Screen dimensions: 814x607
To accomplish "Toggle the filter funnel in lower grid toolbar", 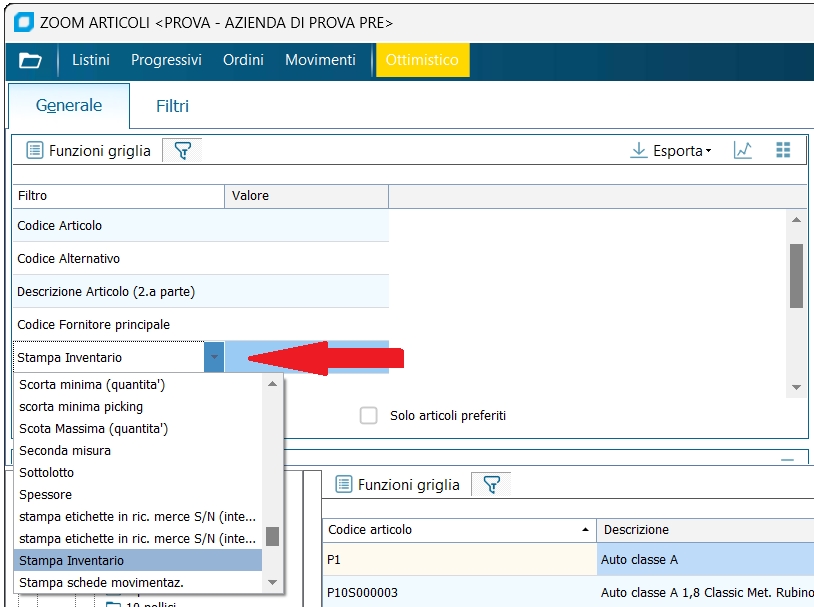I will tap(491, 485).
